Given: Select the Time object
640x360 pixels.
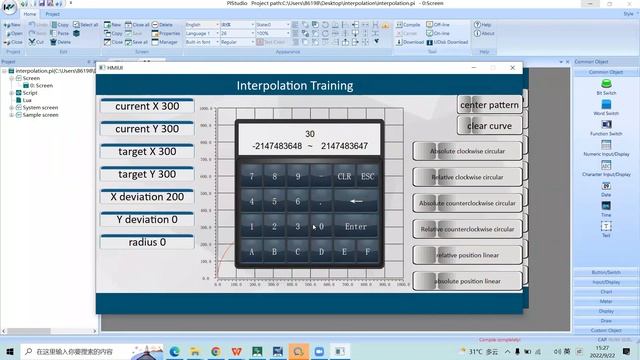Looking at the screenshot, I should coord(606,209).
